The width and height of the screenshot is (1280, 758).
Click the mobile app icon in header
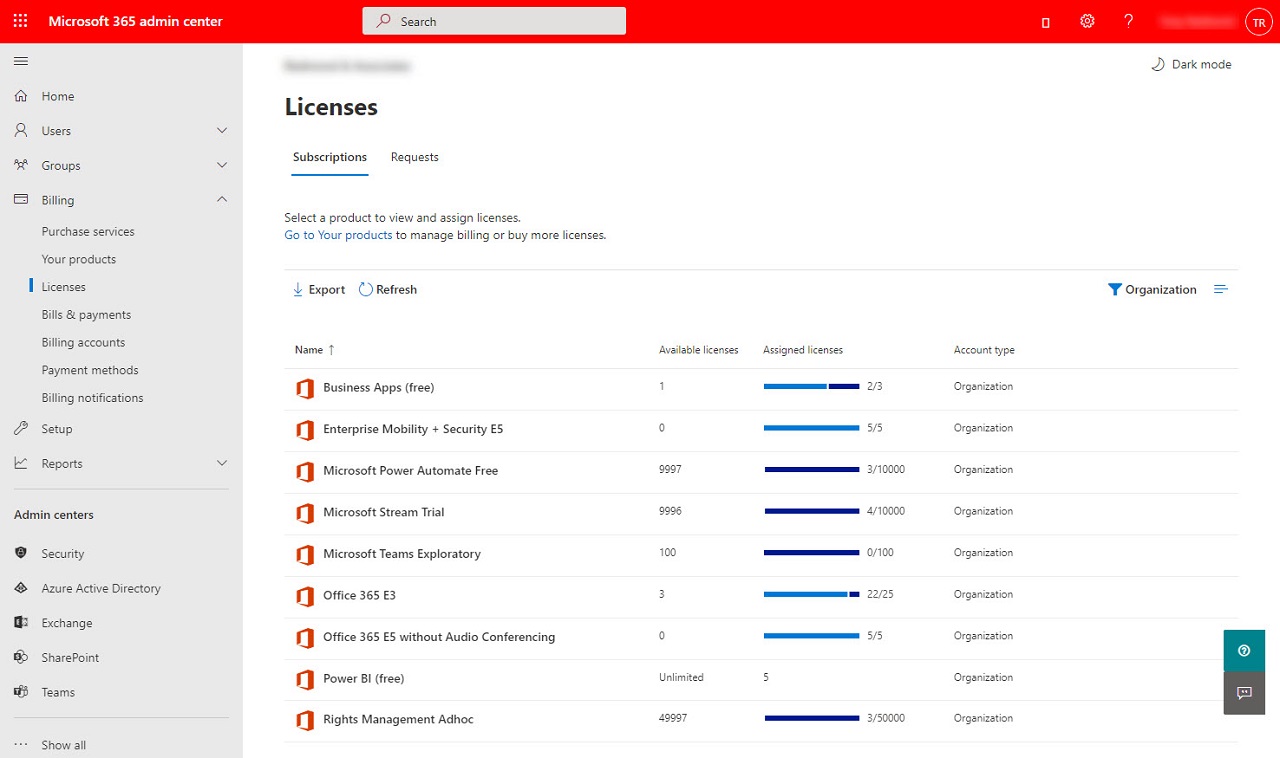[x=1046, y=22]
